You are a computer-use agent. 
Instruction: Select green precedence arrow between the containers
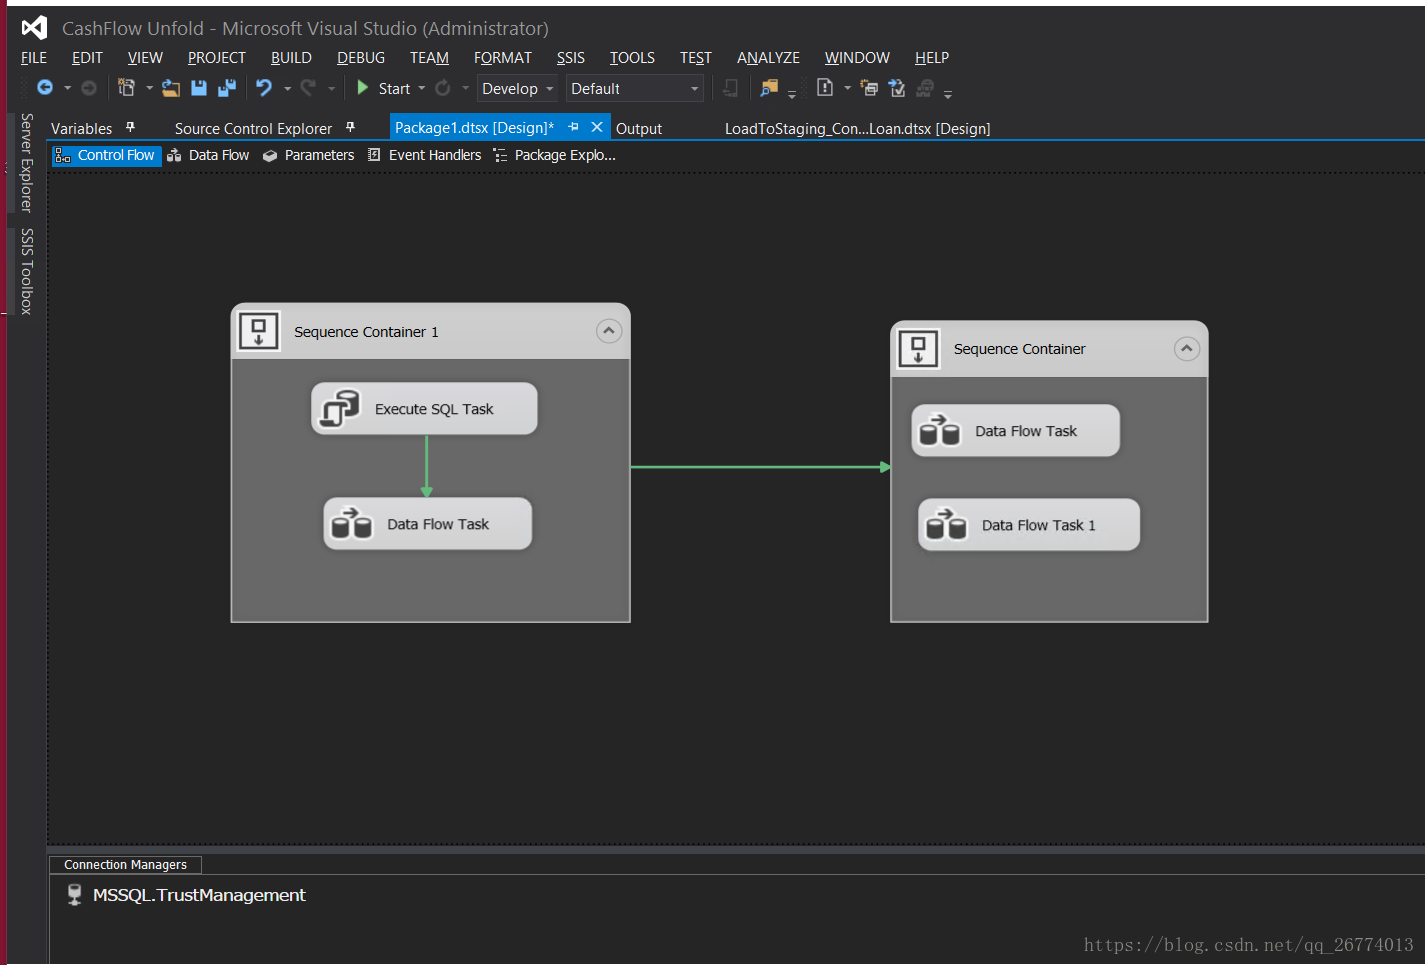[760, 467]
